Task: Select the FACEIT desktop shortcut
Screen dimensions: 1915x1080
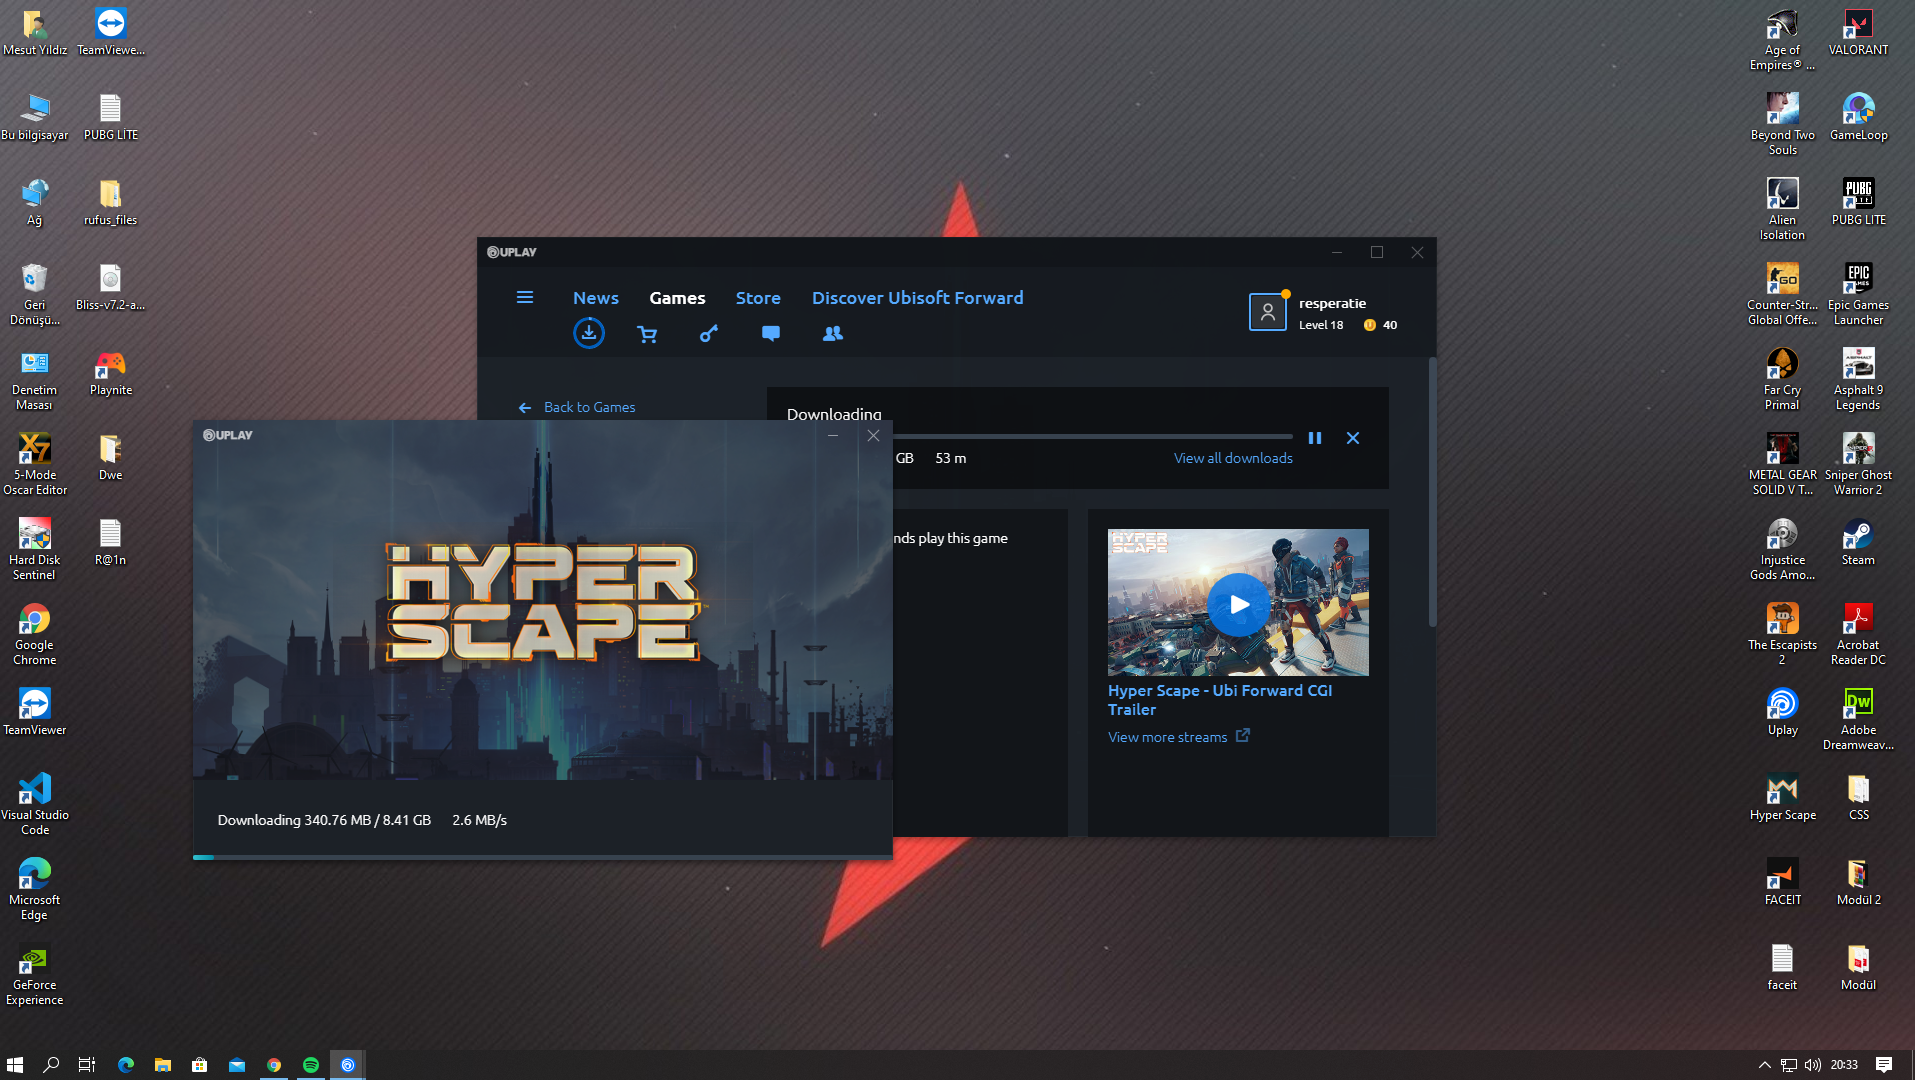Action: 1782,882
